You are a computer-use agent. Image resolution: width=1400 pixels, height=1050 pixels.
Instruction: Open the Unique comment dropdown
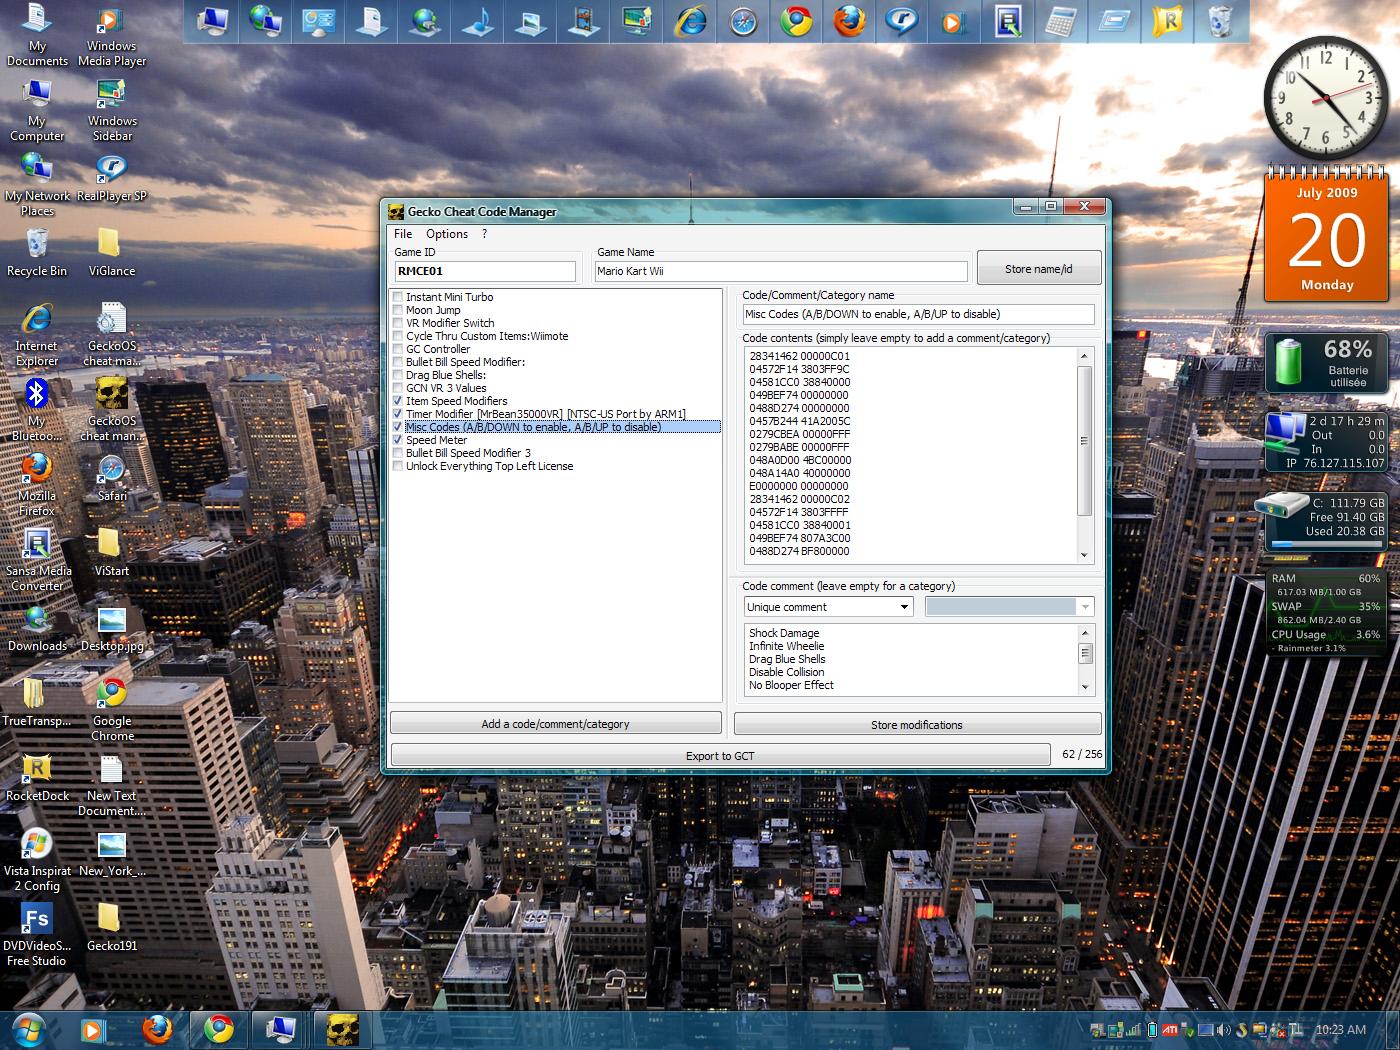pos(828,607)
